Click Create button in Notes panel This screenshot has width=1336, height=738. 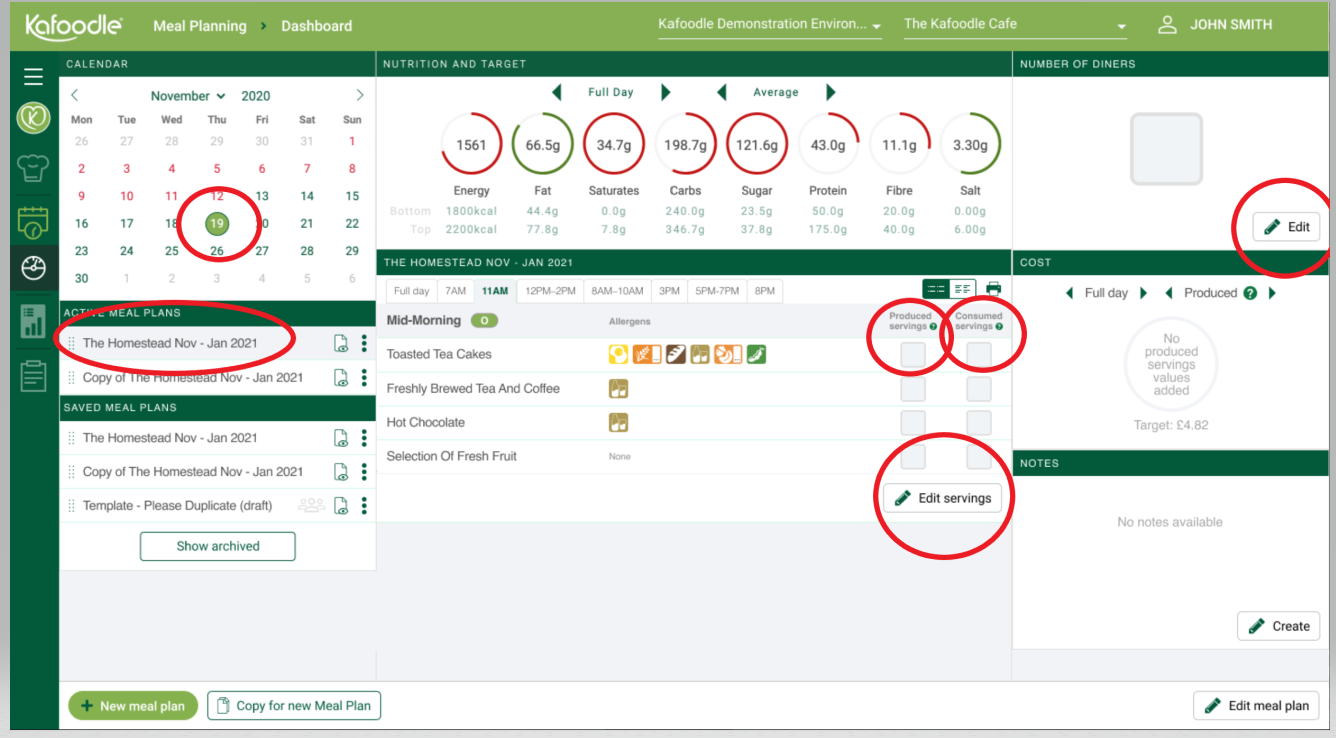(x=1278, y=626)
